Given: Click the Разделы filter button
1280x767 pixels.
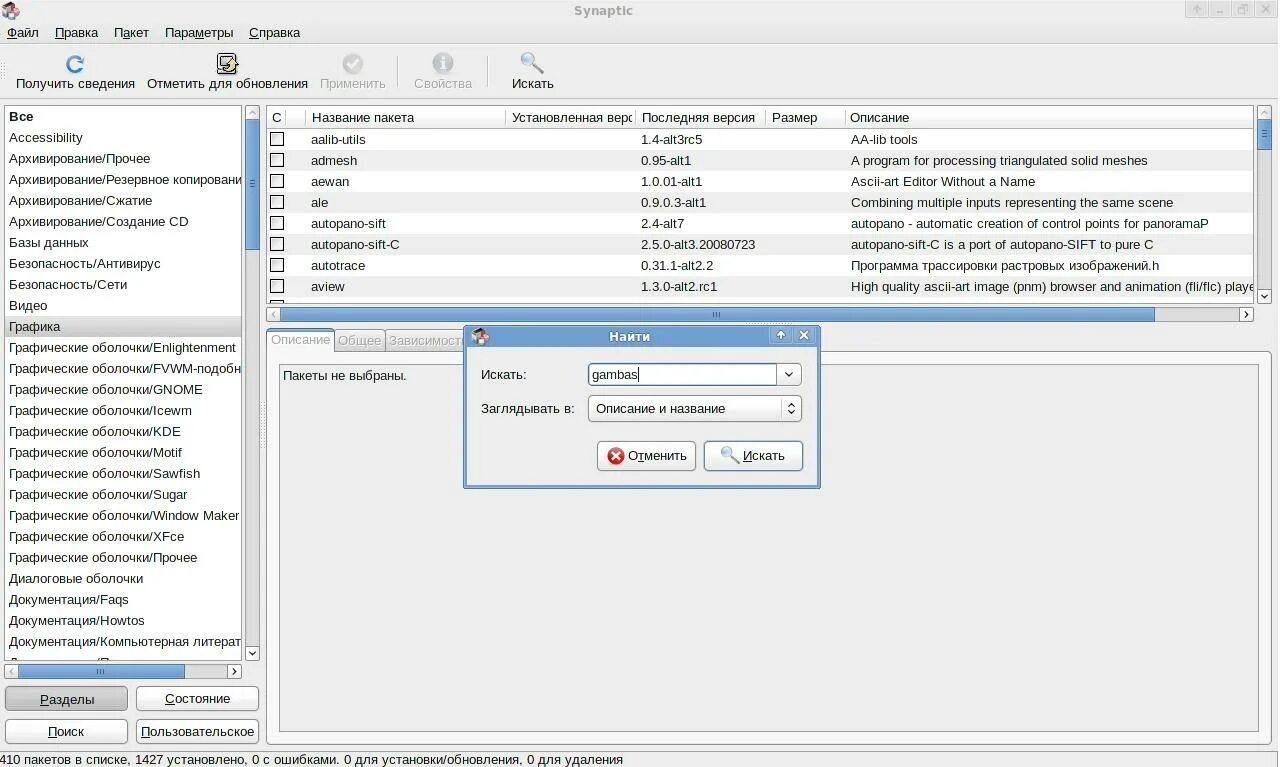Looking at the screenshot, I should tap(66, 699).
